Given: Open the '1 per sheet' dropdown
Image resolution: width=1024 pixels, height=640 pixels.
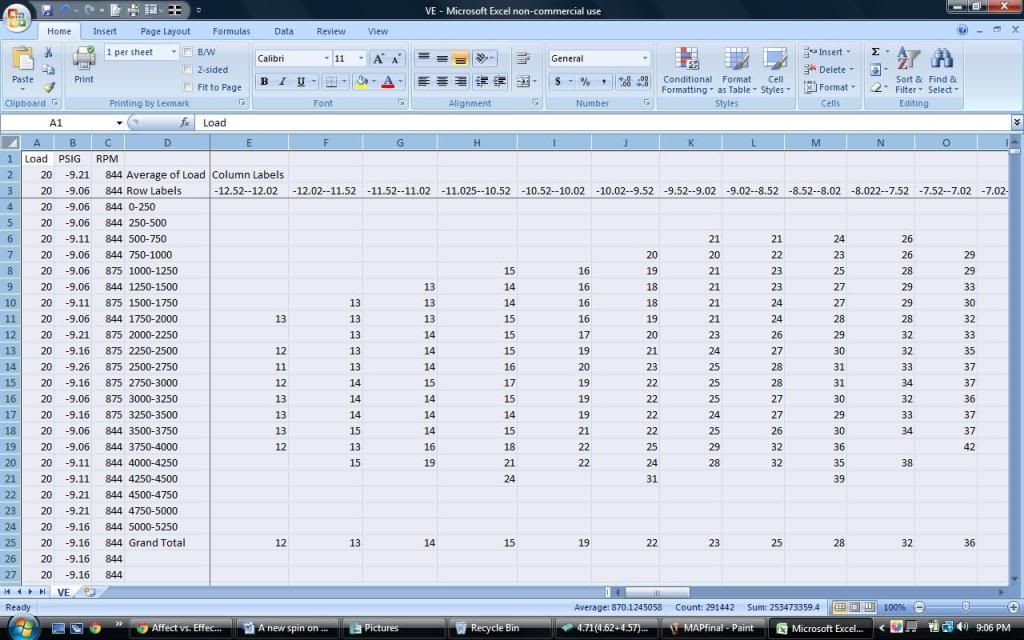Looking at the screenshot, I should (173, 52).
